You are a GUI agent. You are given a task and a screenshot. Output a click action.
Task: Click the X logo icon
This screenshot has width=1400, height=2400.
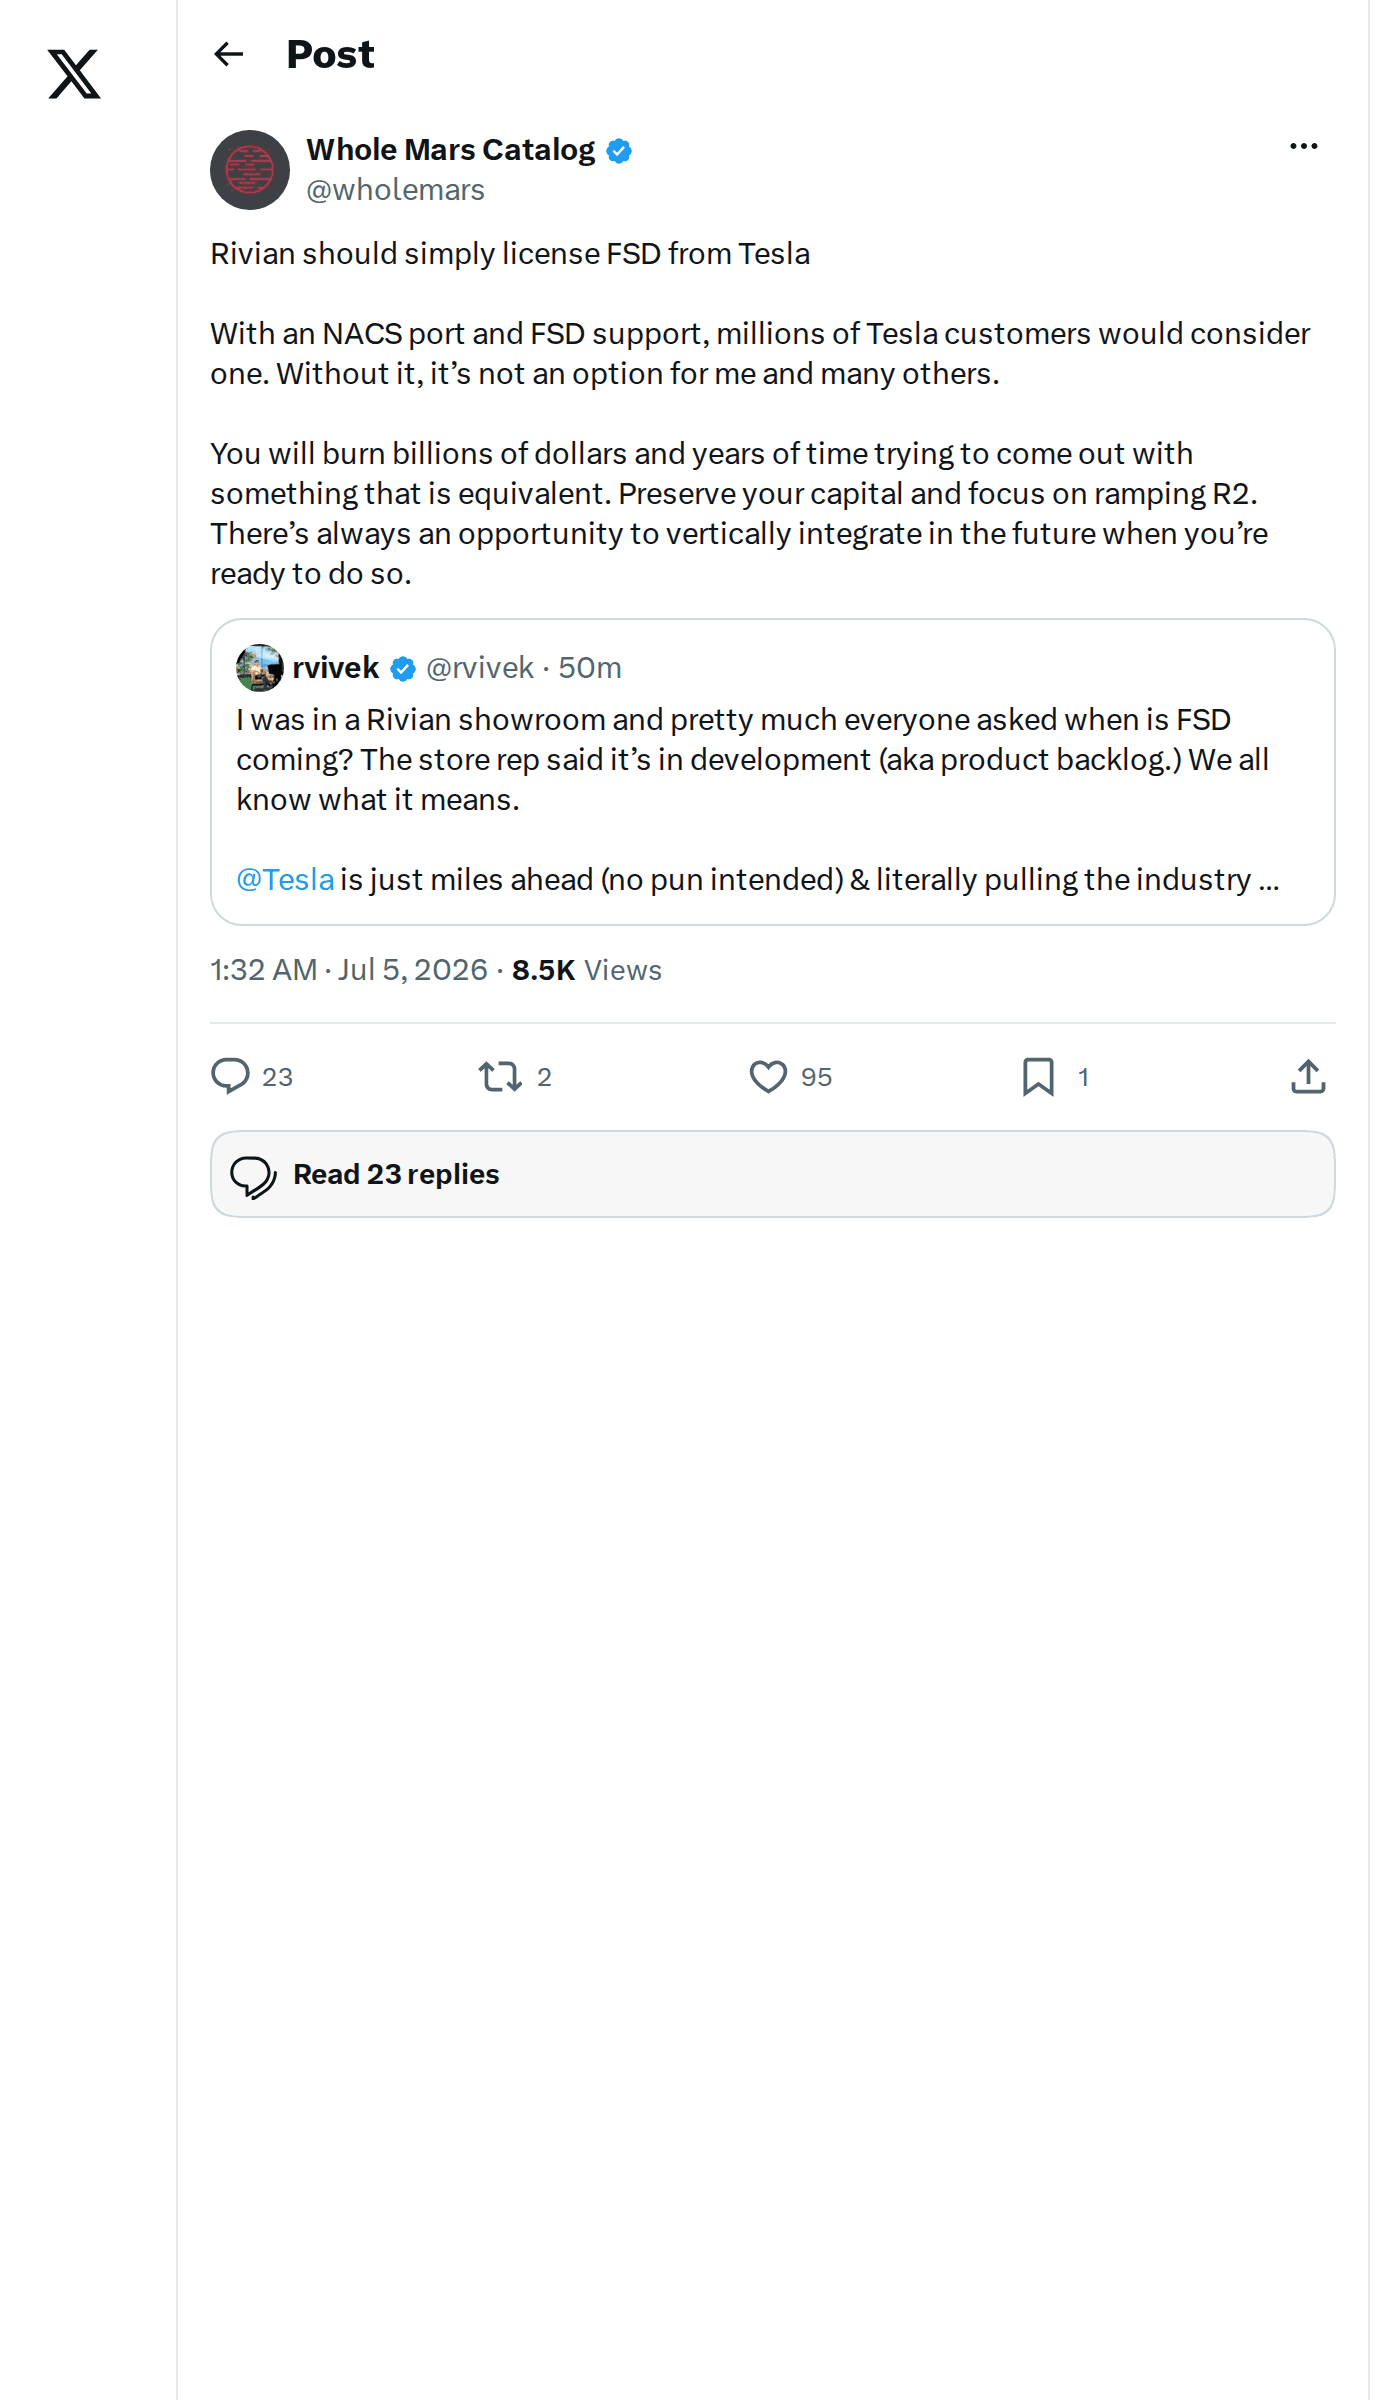point(74,74)
